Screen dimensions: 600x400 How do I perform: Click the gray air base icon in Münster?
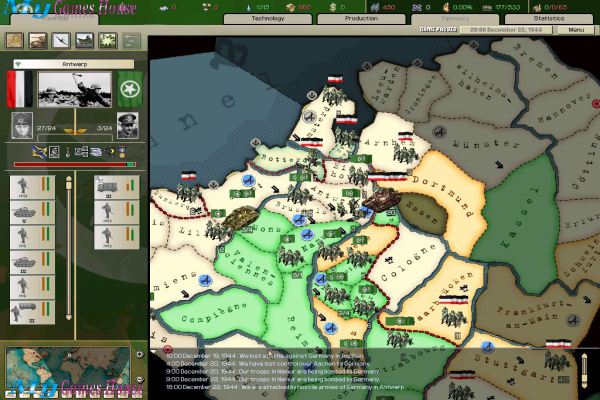pos(440,132)
